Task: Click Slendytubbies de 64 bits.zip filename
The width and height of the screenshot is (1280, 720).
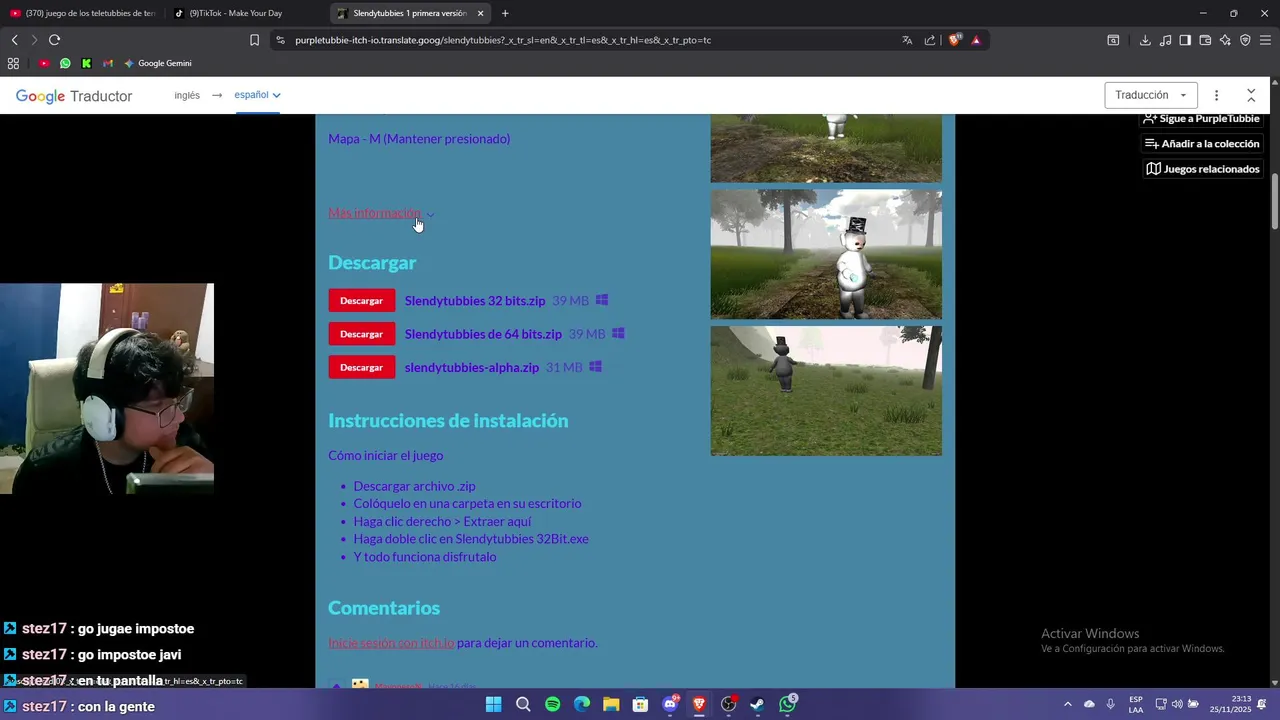Action: 483,334
